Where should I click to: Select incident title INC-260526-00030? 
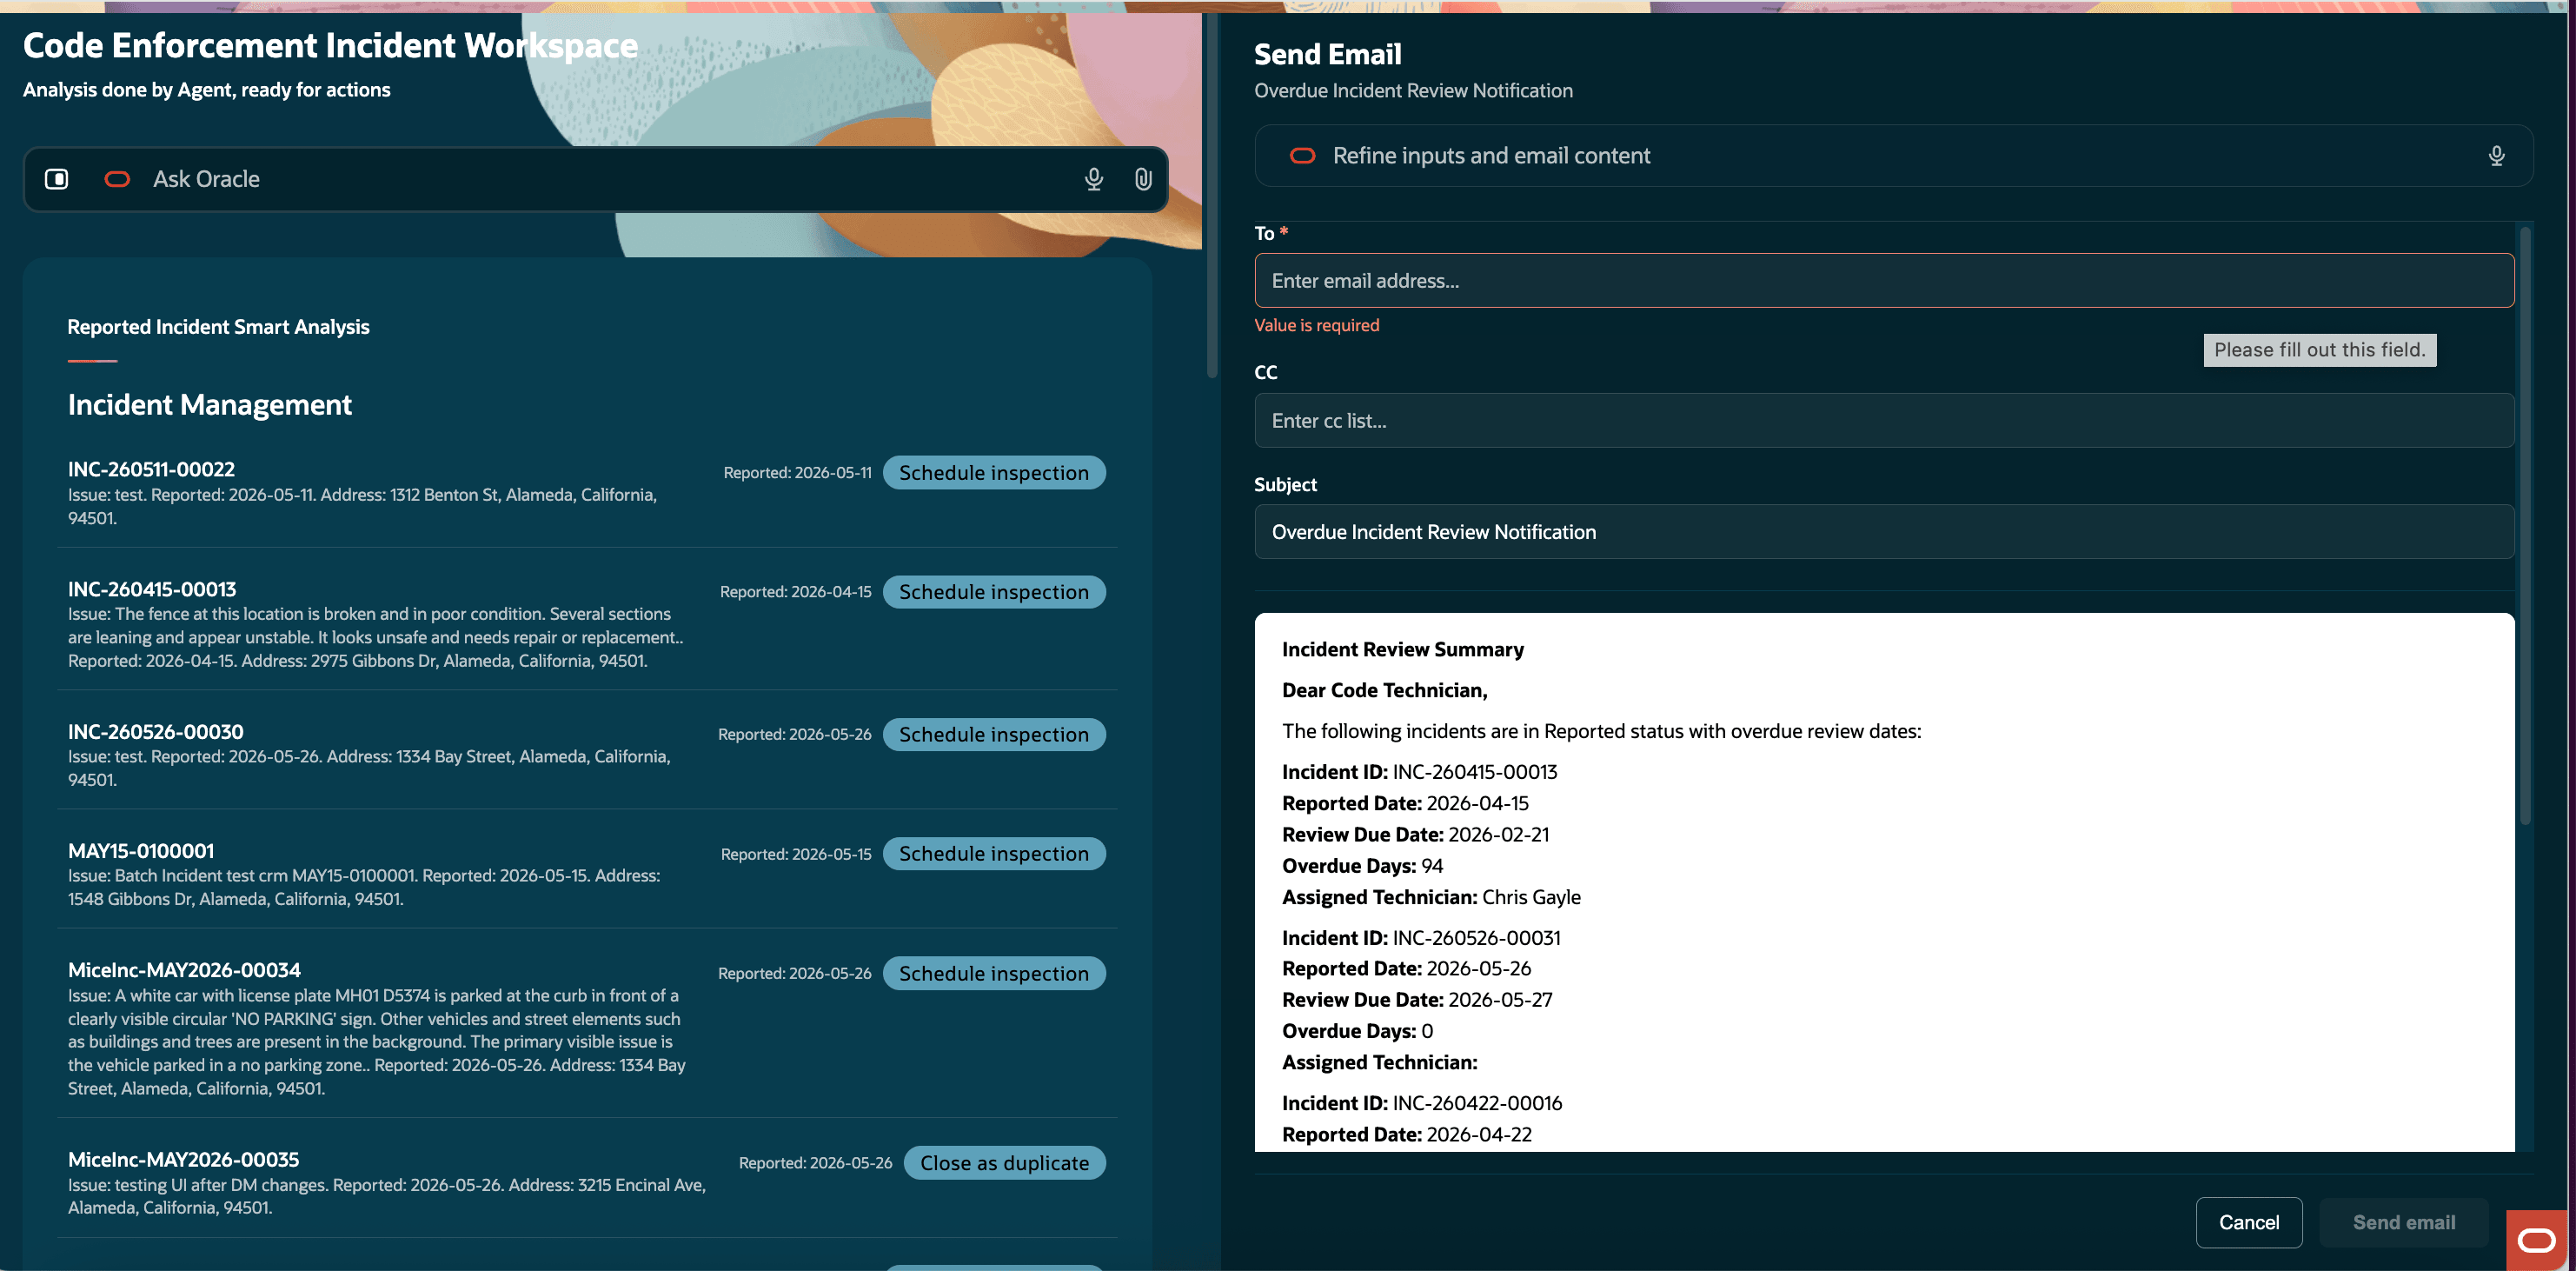(x=155, y=732)
